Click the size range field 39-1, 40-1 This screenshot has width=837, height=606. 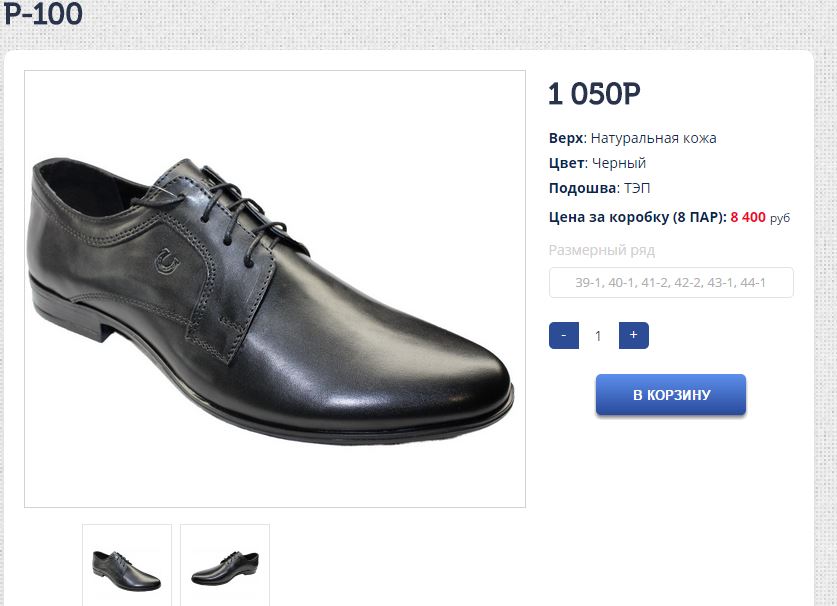pos(670,283)
